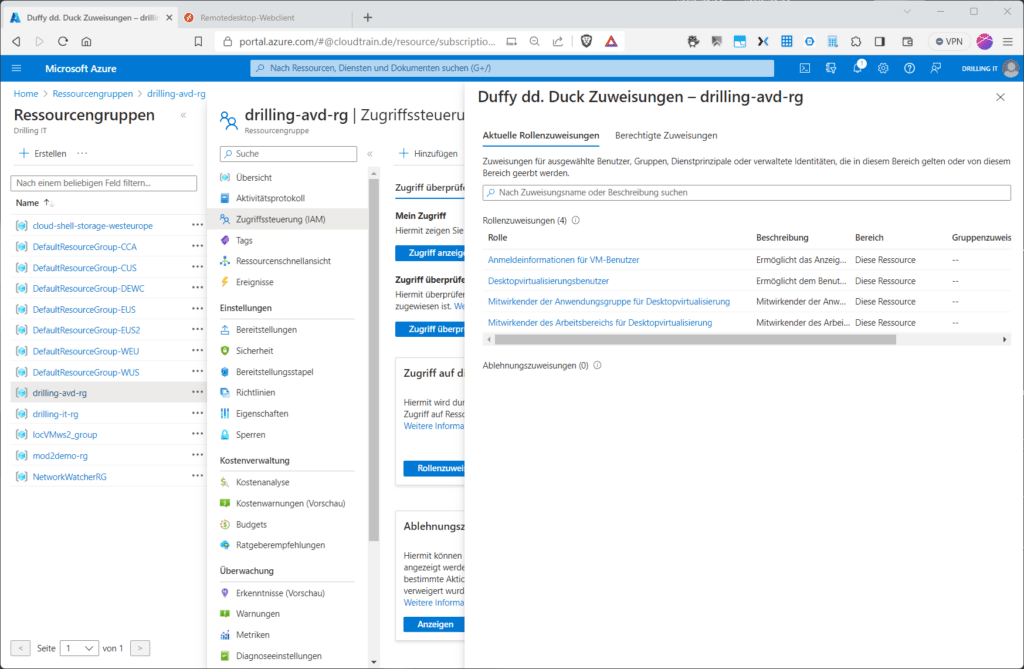This screenshot has height=669, width=1024.
Task: Open Bereitstellungen under Einstellungen
Action: [x=266, y=329]
